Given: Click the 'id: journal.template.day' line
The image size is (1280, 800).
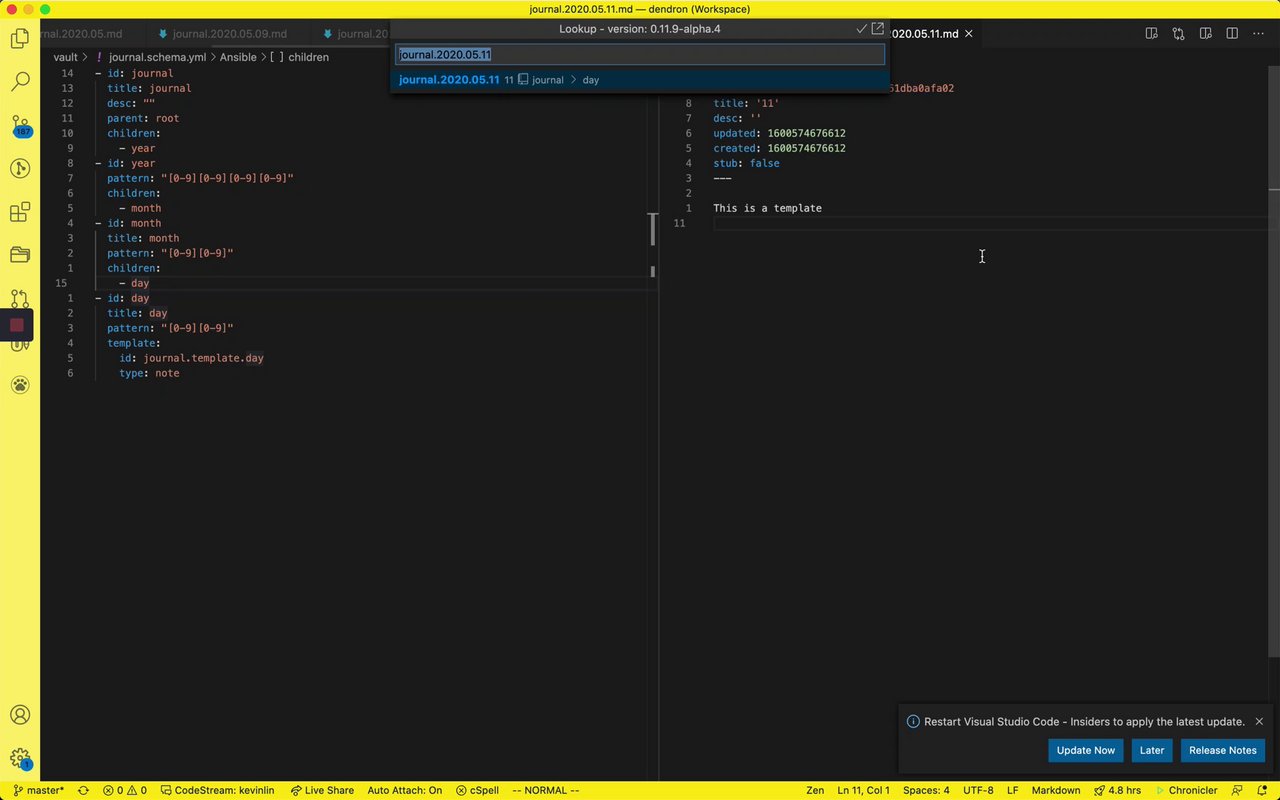Looking at the screenshot, I should click(x=191, y=358).
